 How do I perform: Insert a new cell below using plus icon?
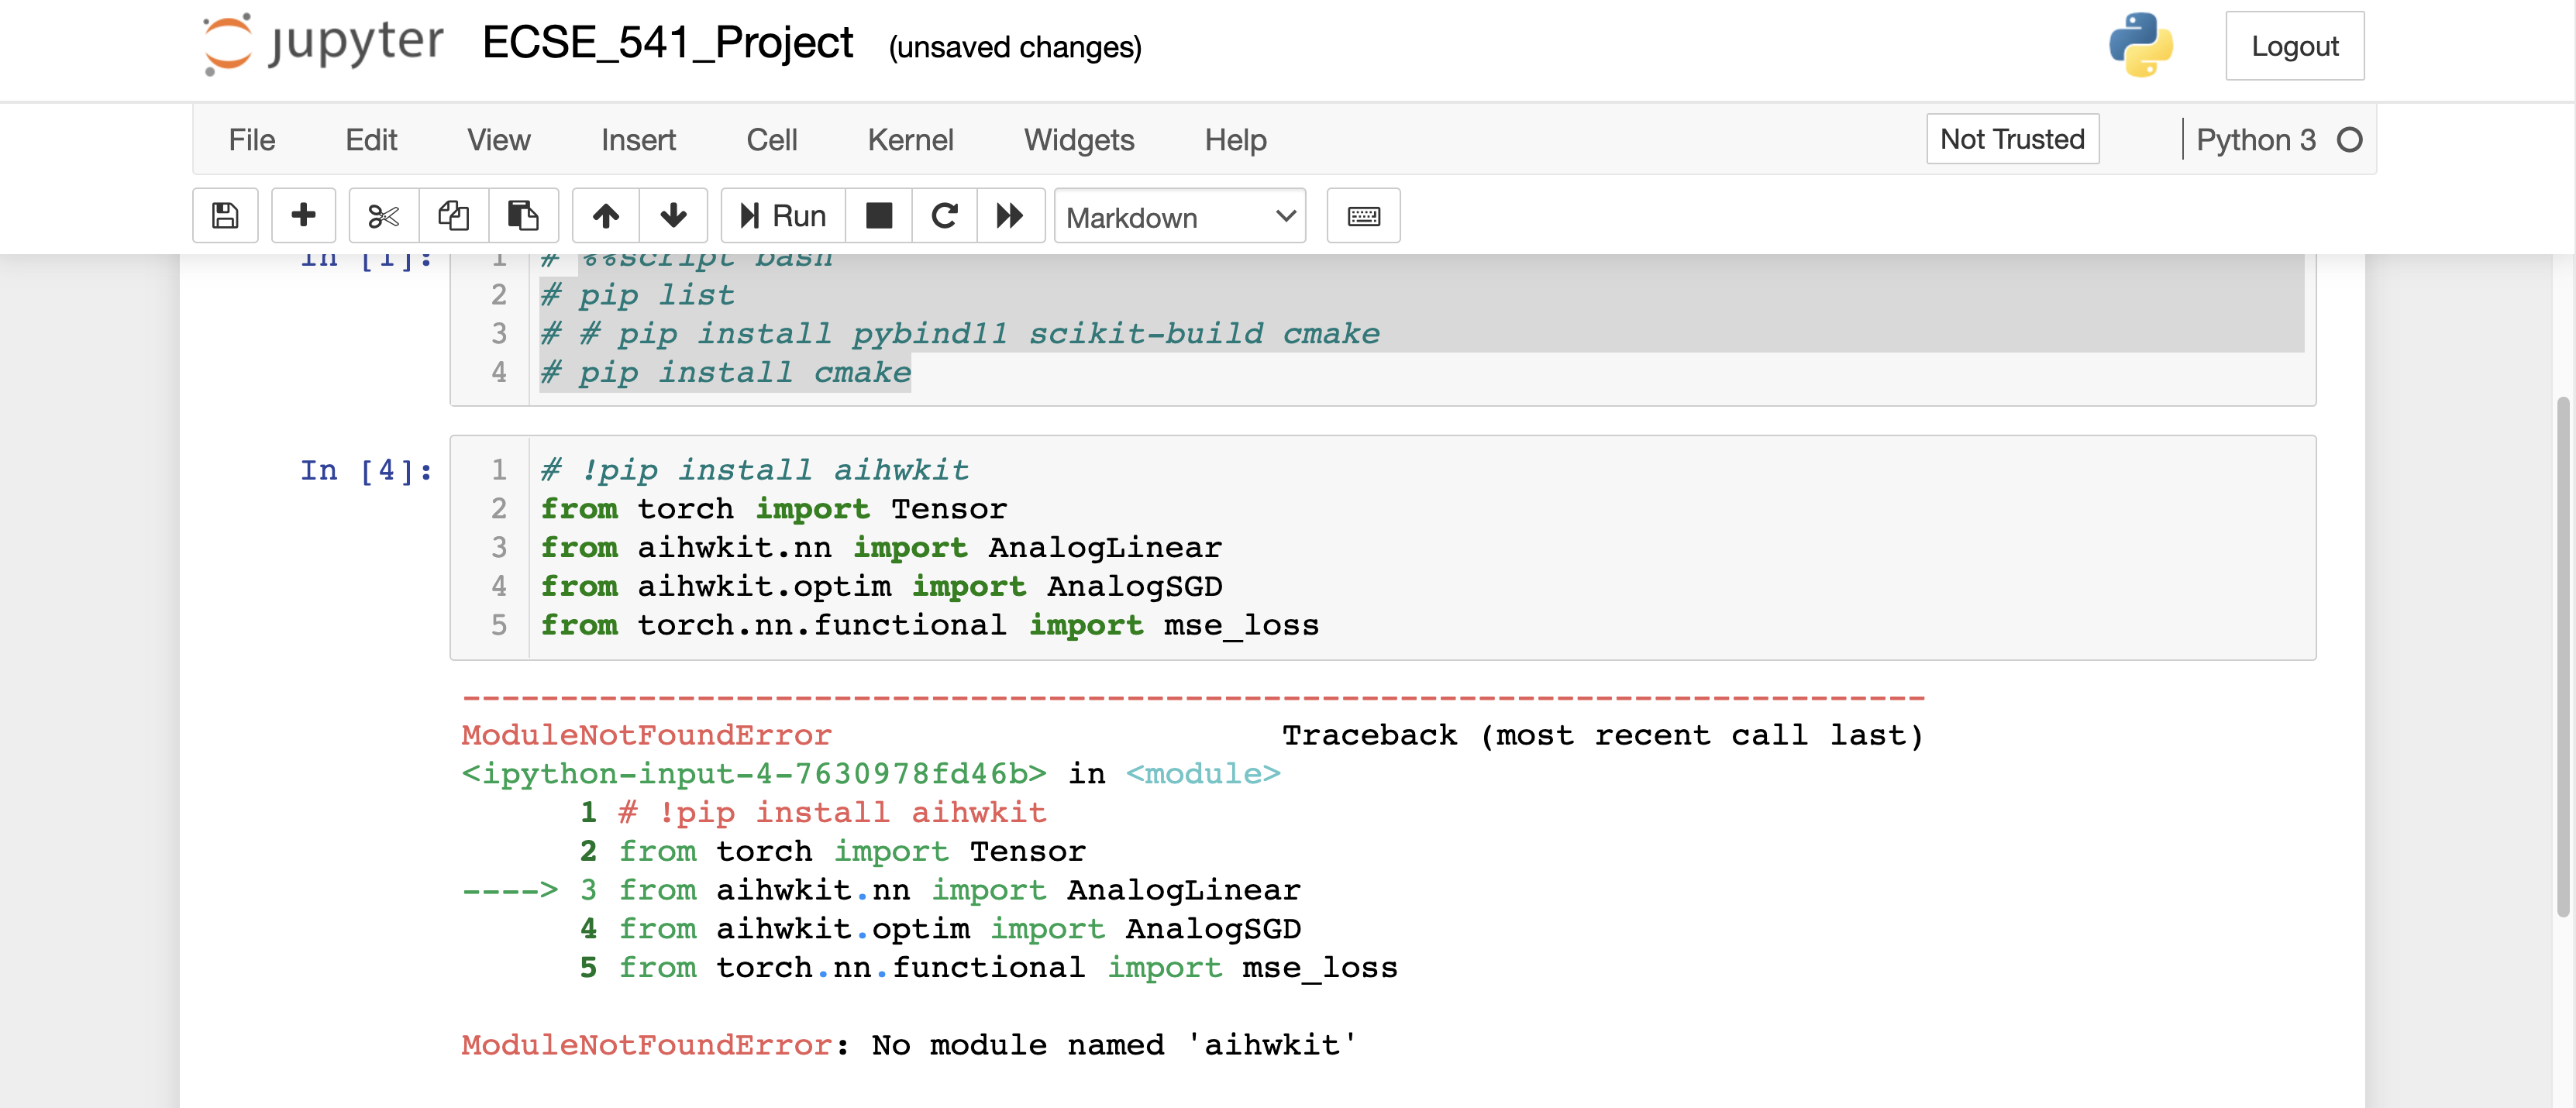pos(303,216)
